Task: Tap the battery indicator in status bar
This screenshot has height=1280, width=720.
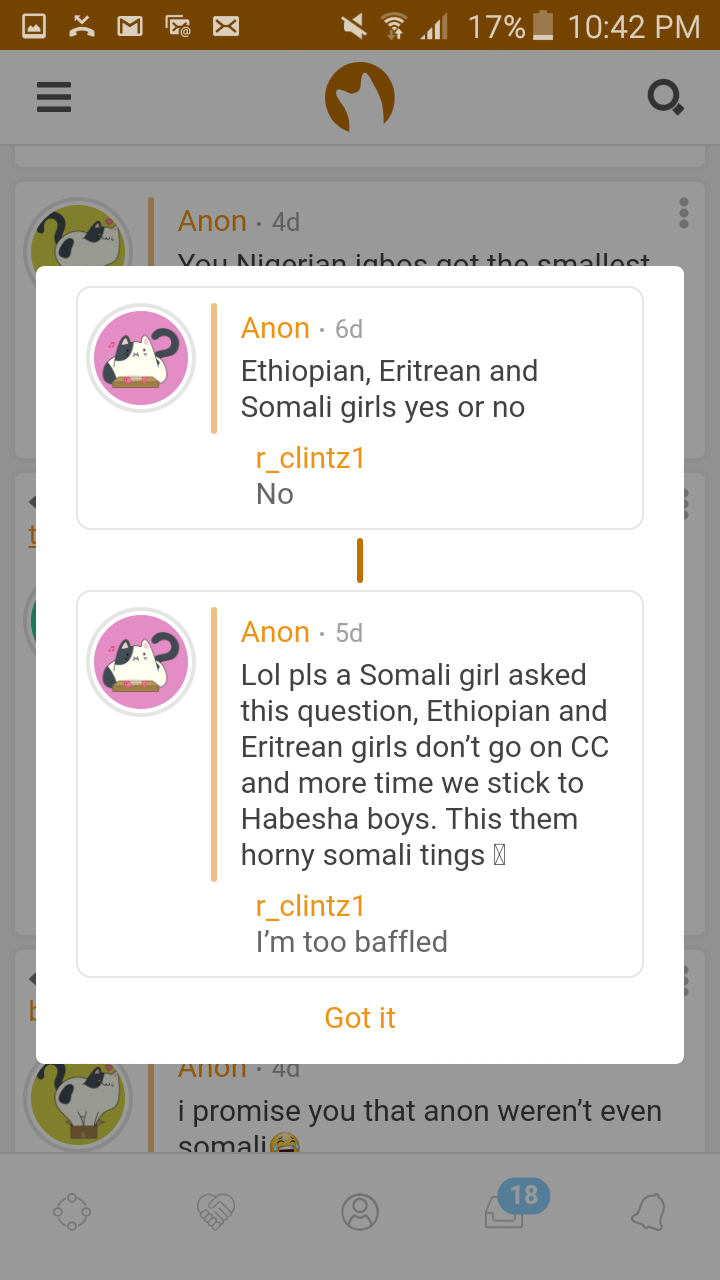Action: click(543, 26)
